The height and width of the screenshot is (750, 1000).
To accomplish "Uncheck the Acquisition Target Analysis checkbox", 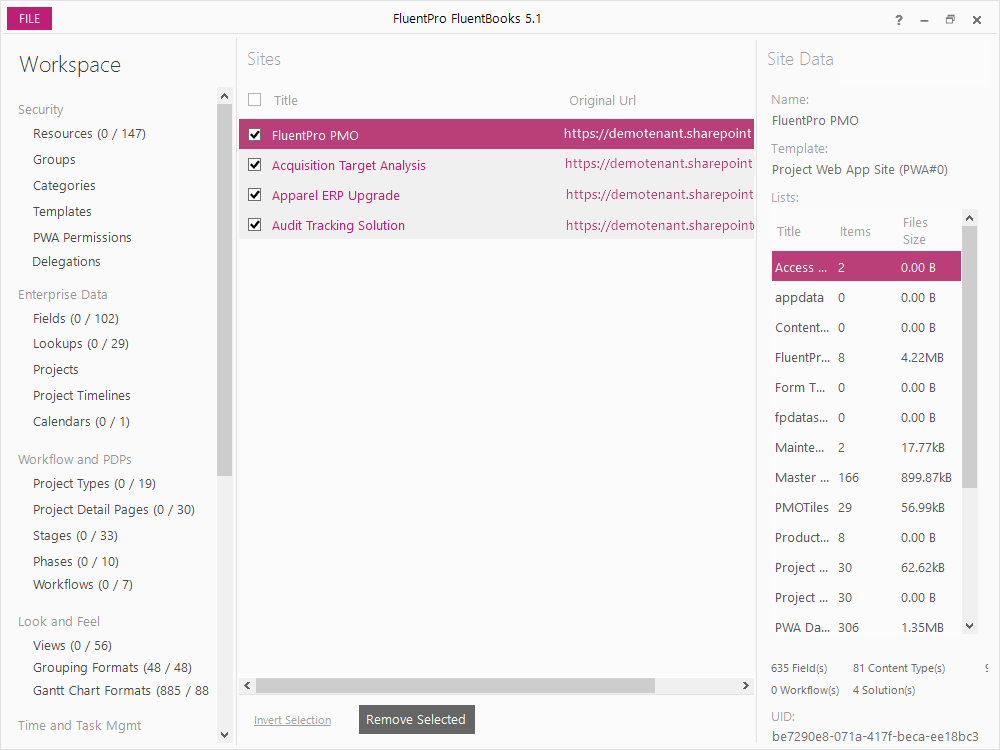I will tap(254, 165).
